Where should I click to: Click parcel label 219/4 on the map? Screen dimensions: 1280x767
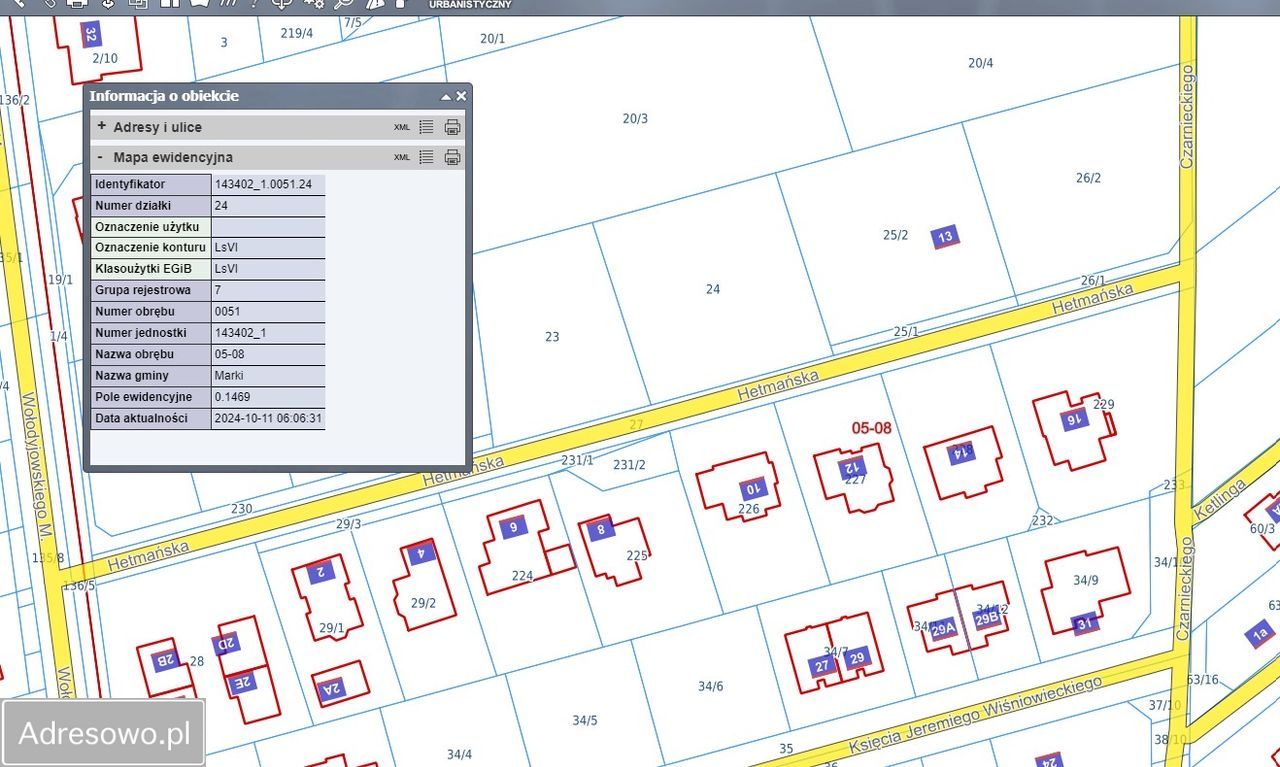[x=297, y=33]
